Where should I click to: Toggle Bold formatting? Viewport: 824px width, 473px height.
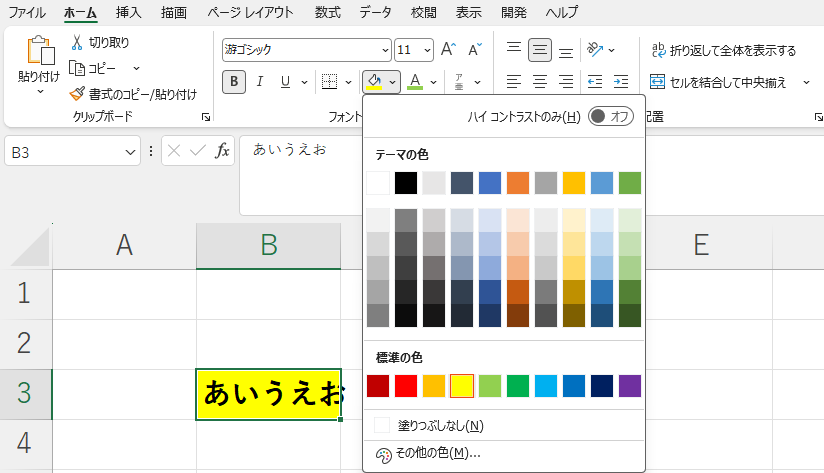234,82
